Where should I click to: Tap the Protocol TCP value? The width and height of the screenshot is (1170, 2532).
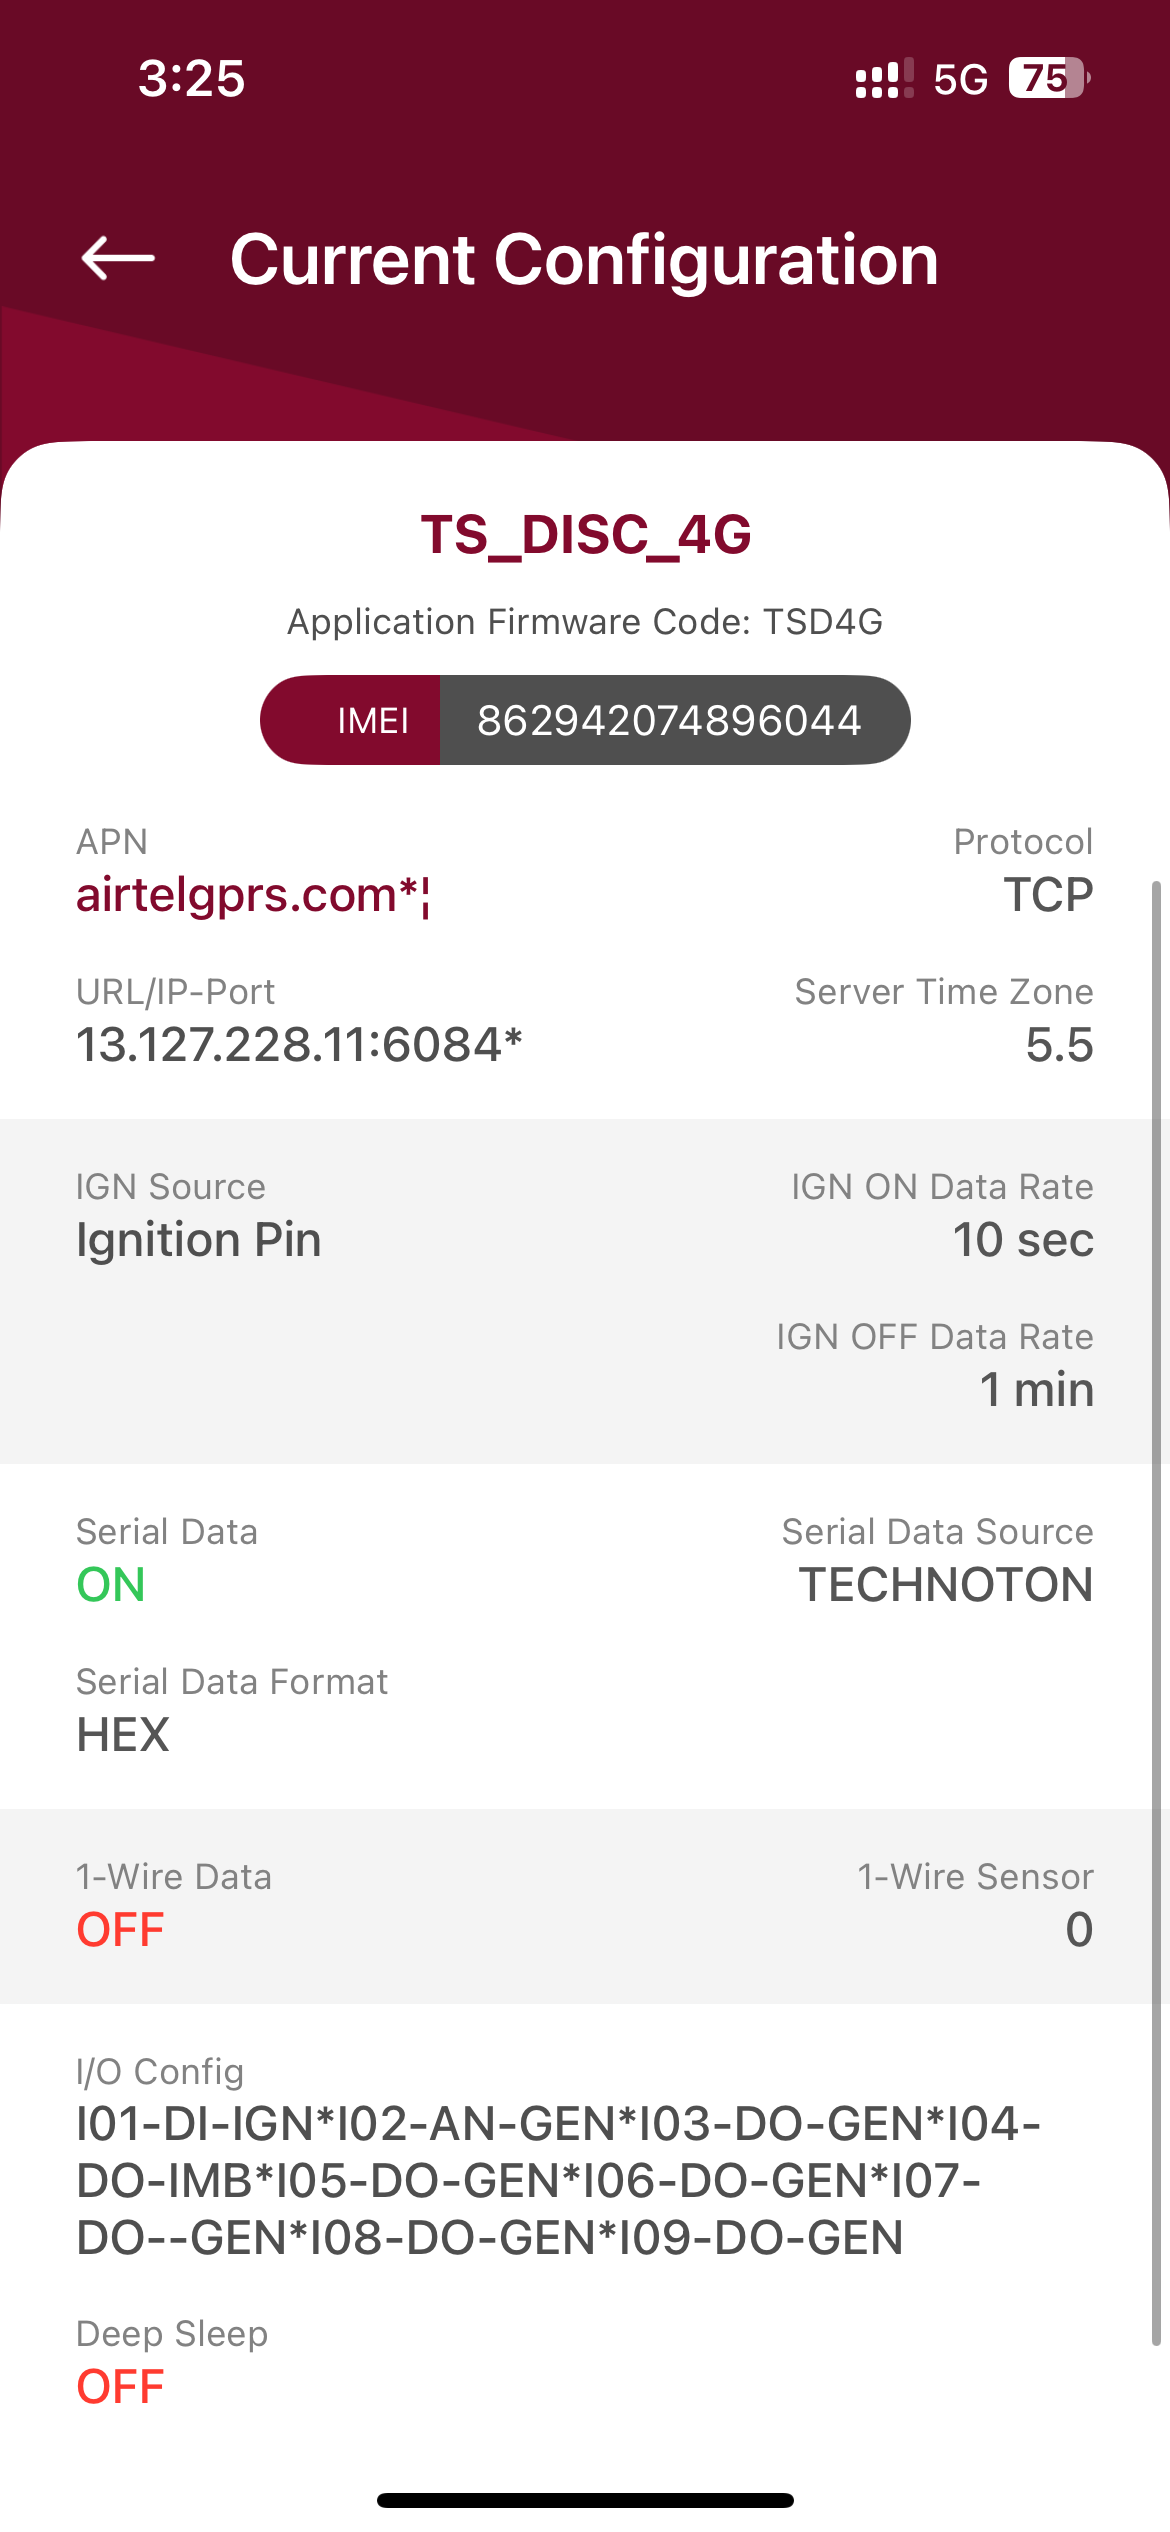pos(1048,895)
